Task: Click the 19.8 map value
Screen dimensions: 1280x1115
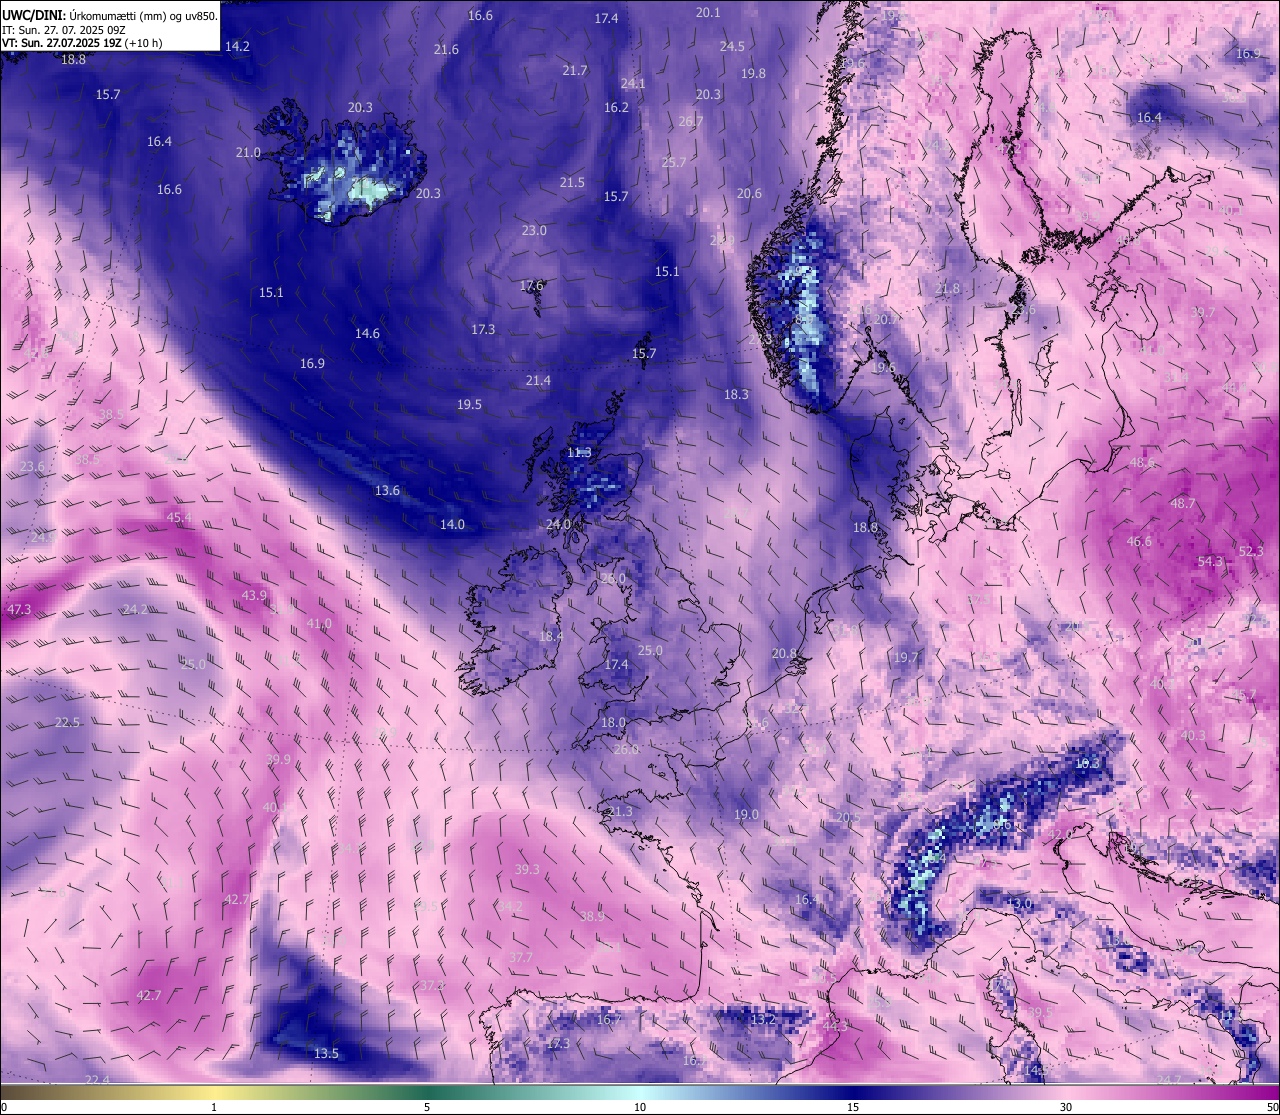Action: [x=753, y=73]
